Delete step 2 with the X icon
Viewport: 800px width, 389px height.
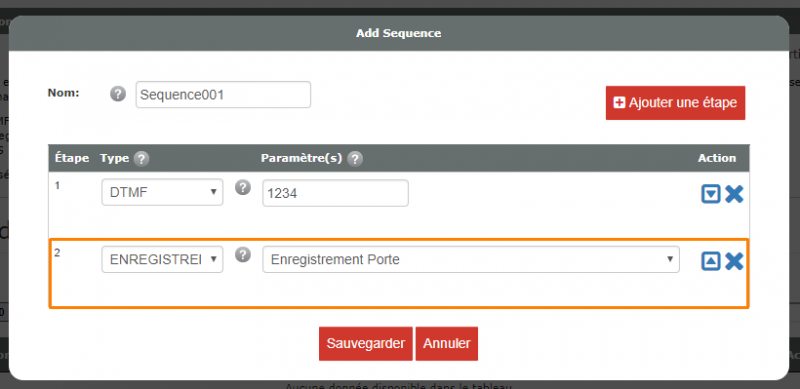coord(734,261)
